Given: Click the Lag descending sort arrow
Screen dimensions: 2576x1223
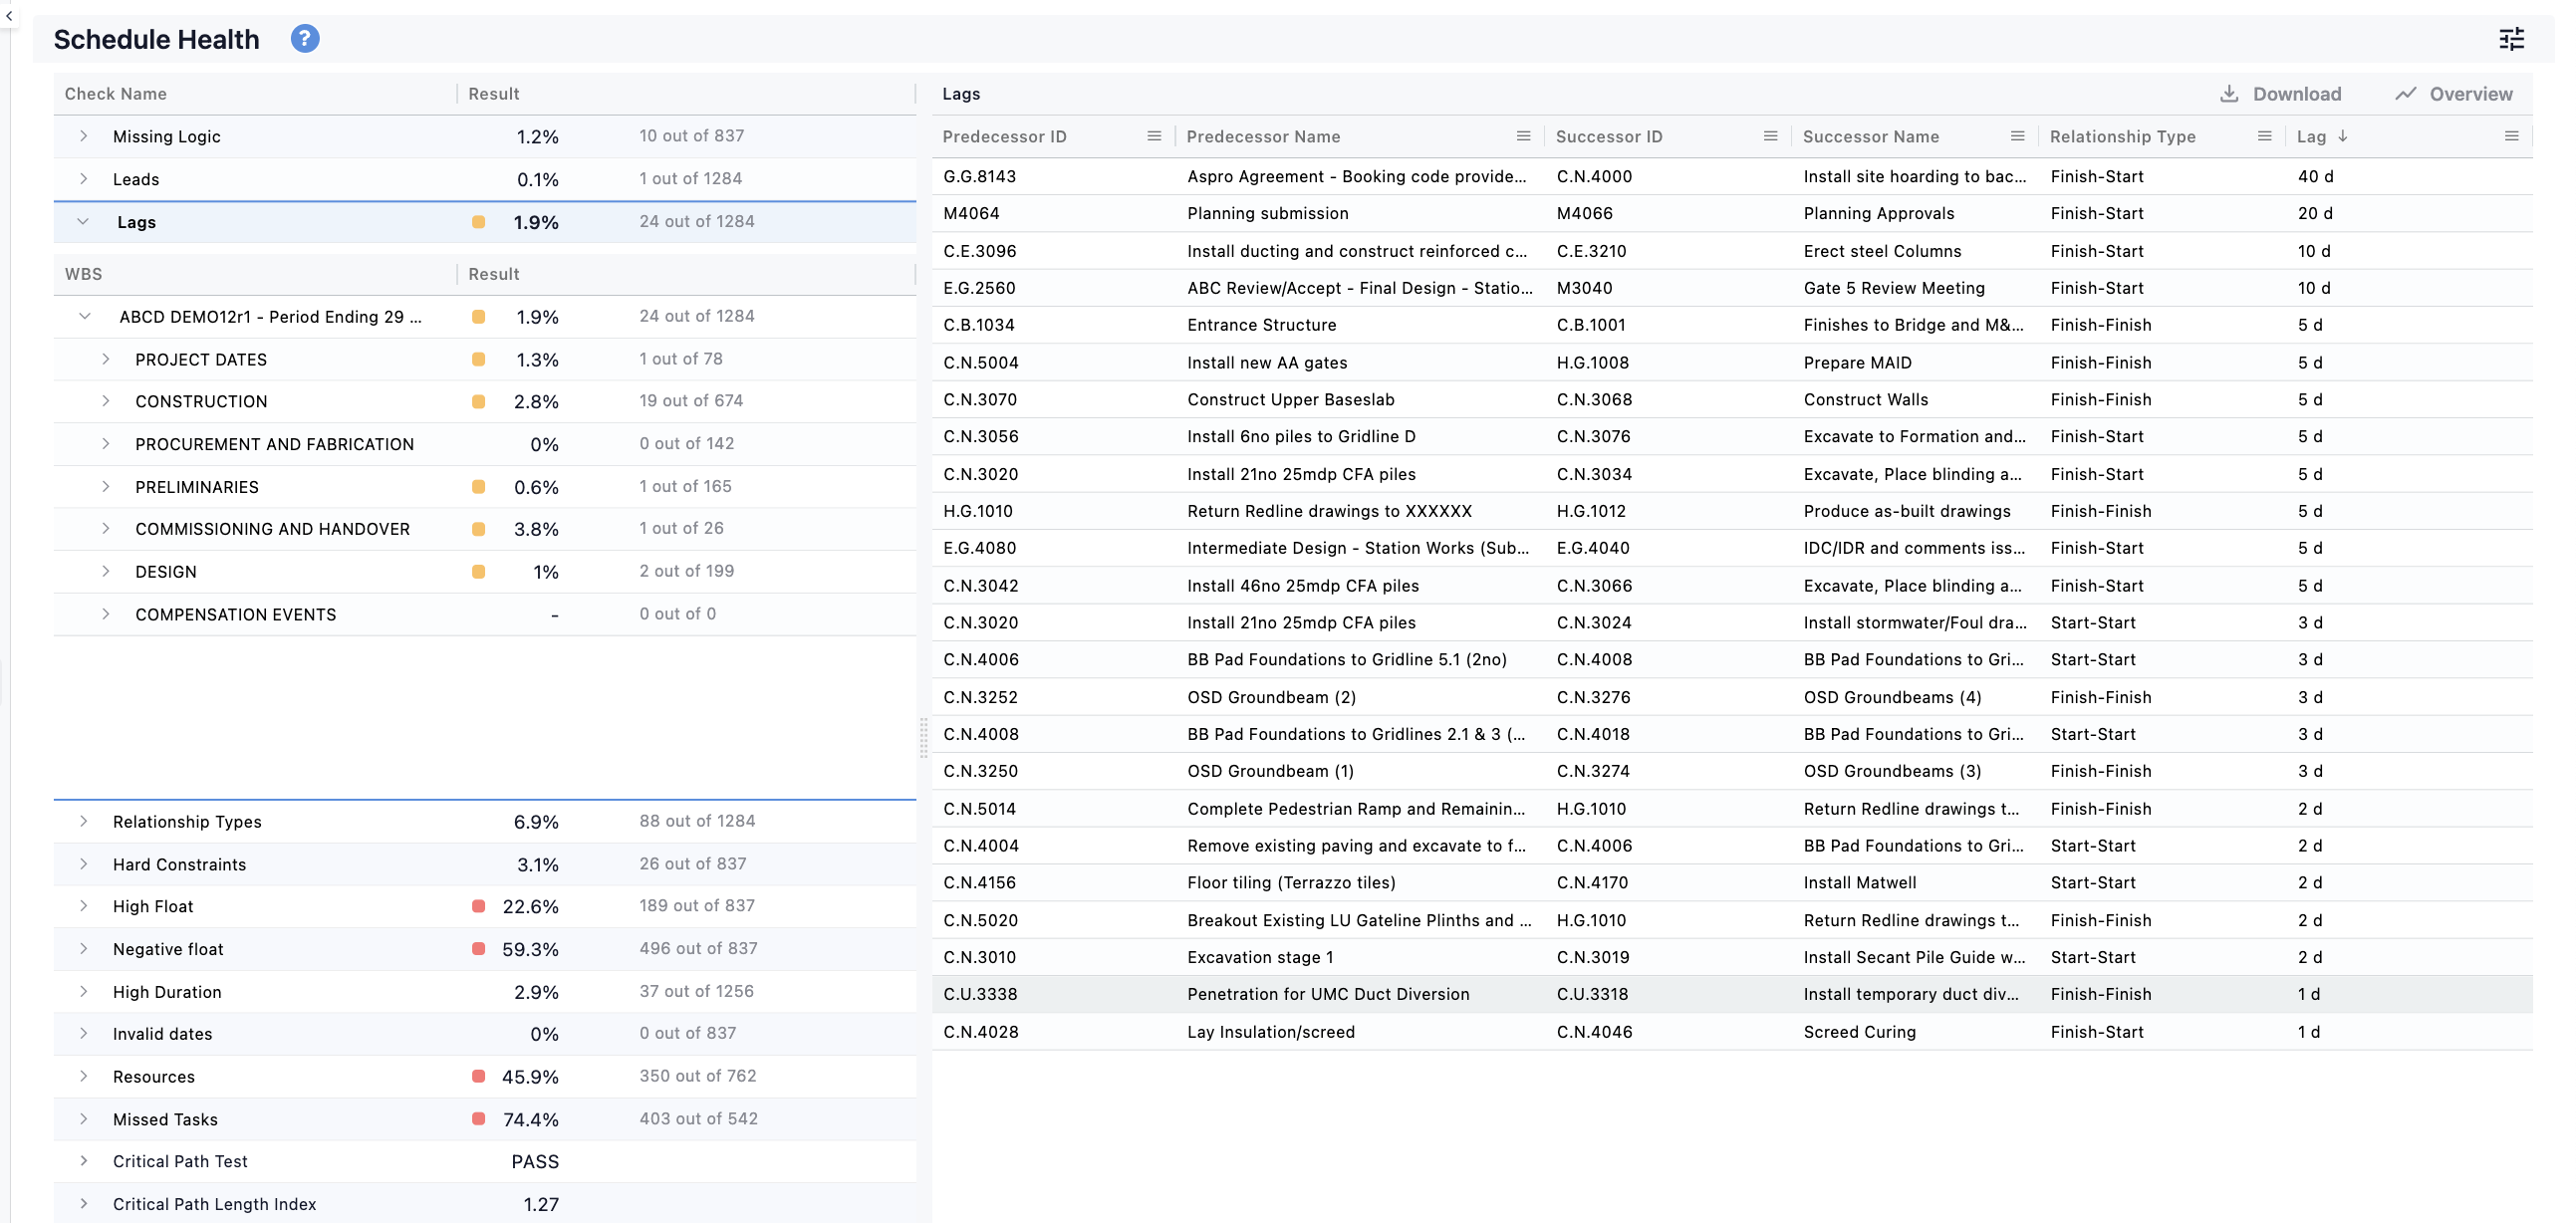Looking at the screenshot, I should [2343, 136].
